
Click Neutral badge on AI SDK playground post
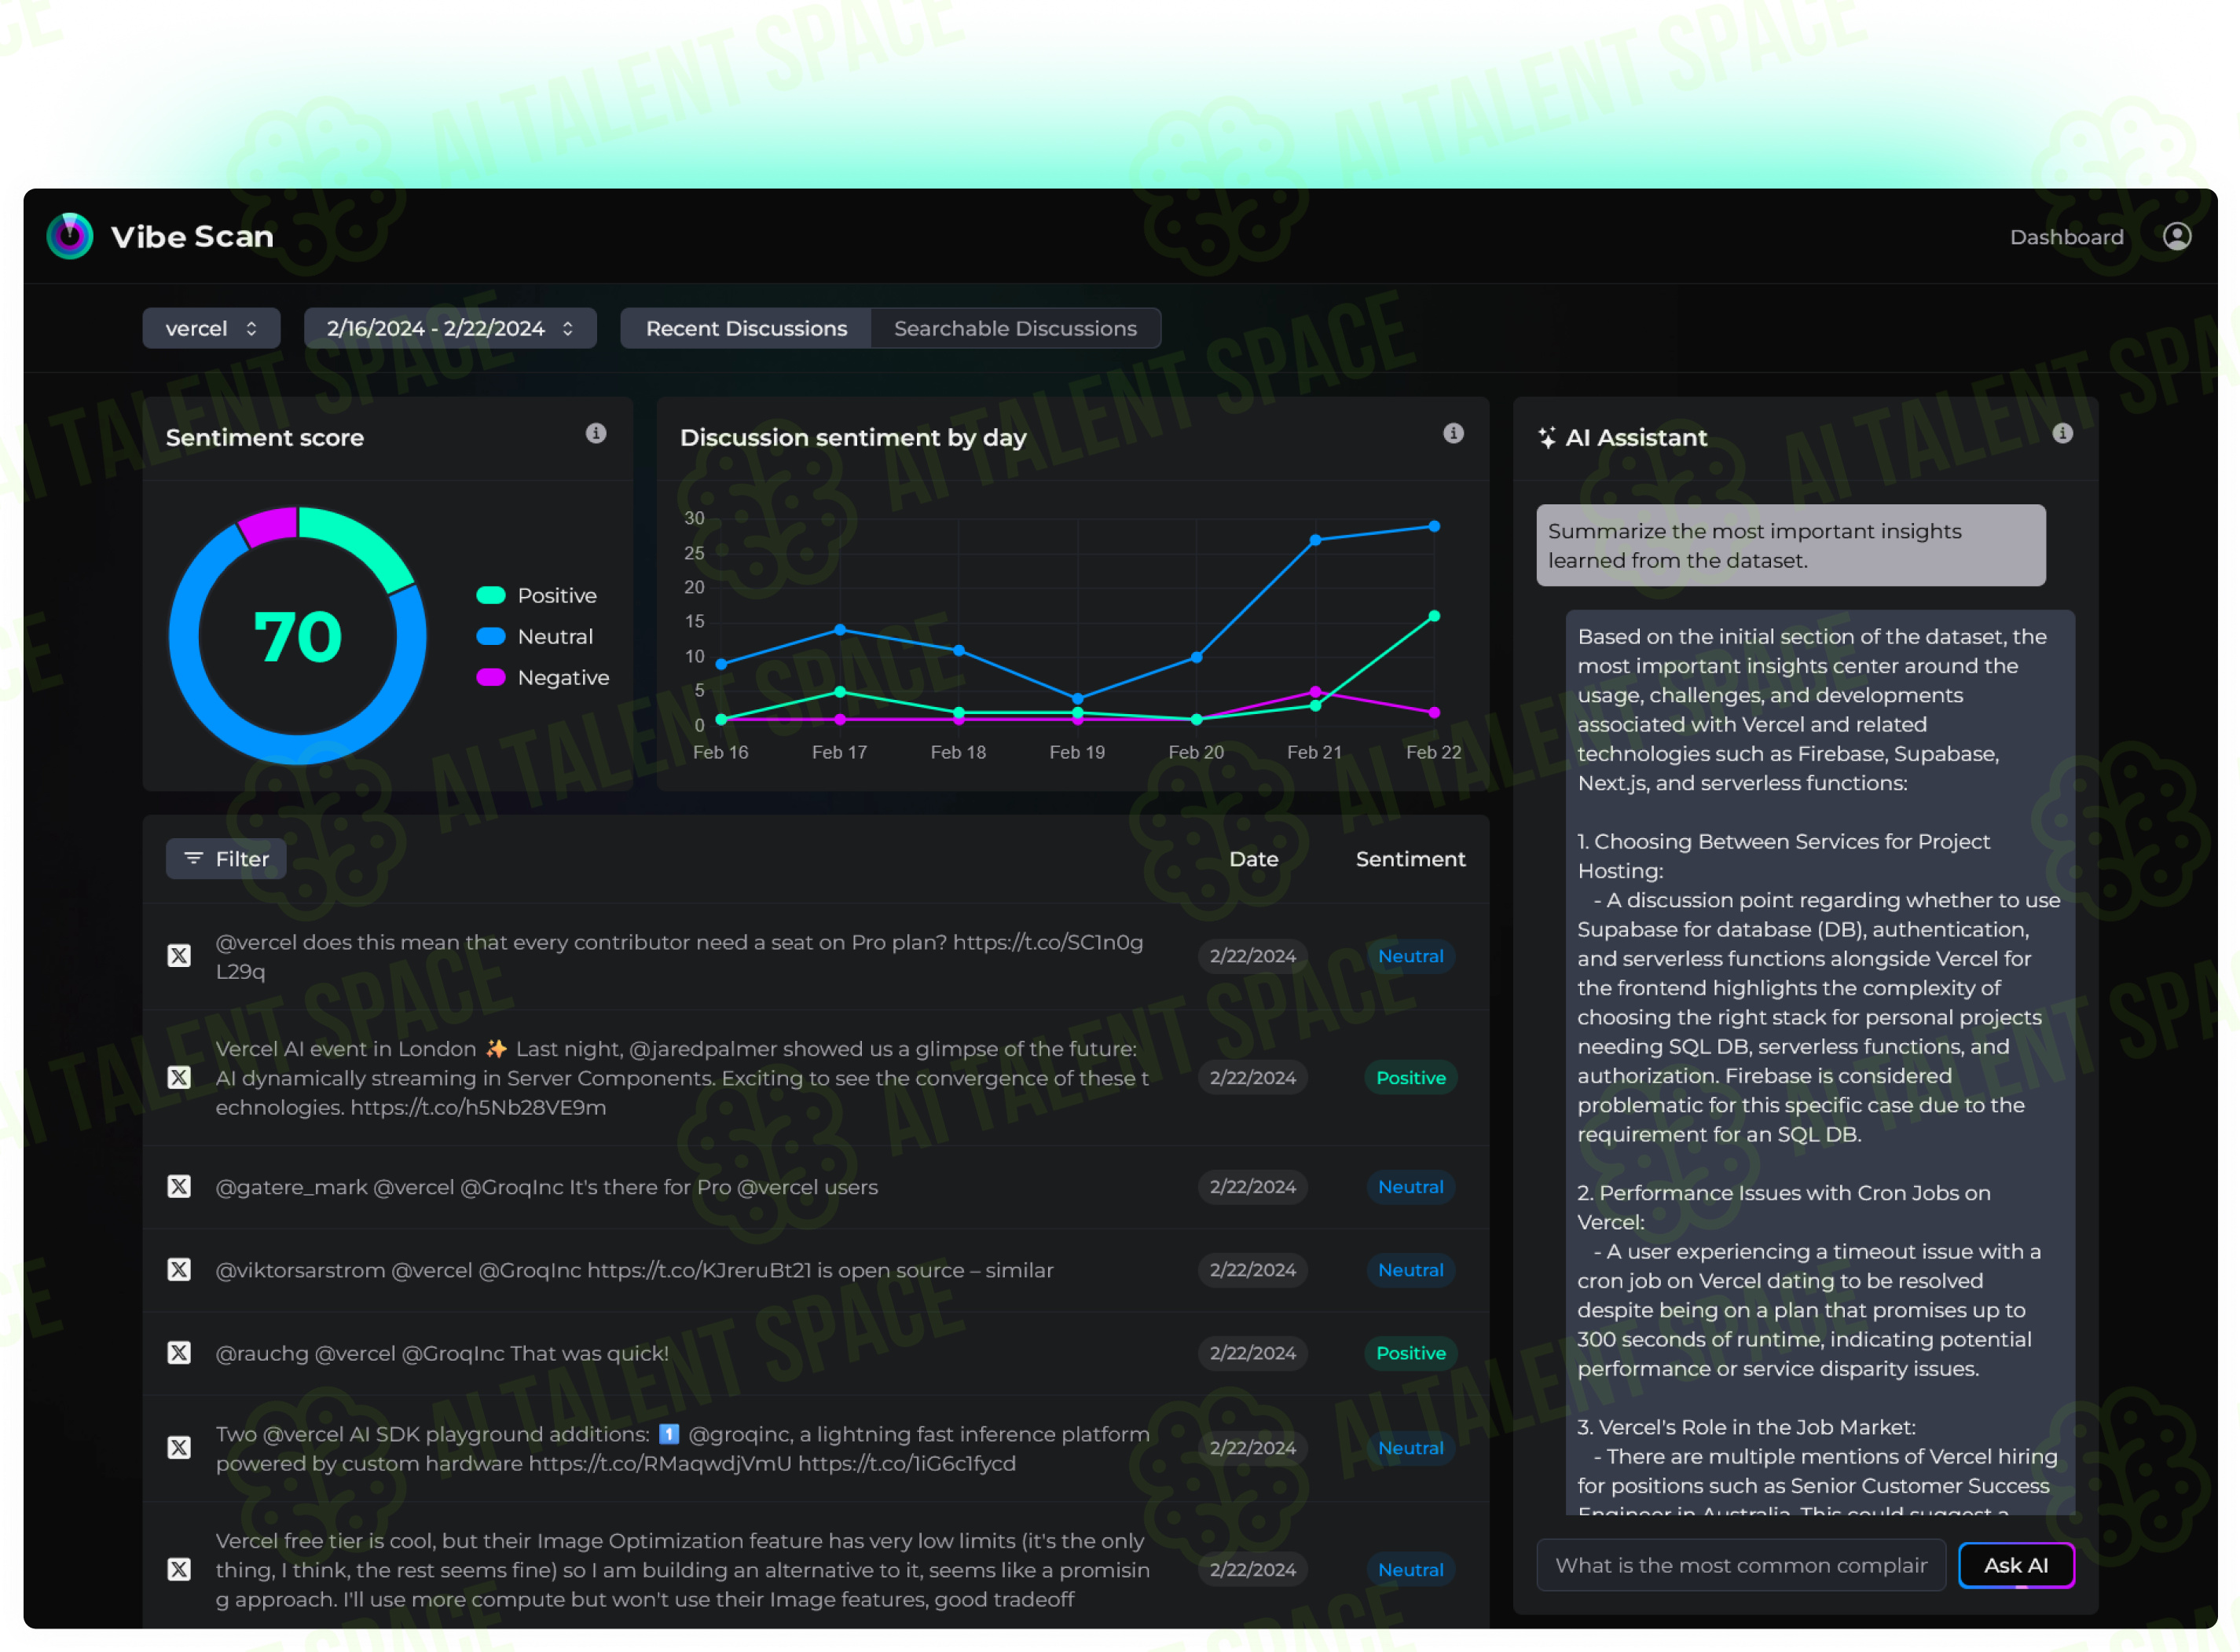pos(1410,1448)
